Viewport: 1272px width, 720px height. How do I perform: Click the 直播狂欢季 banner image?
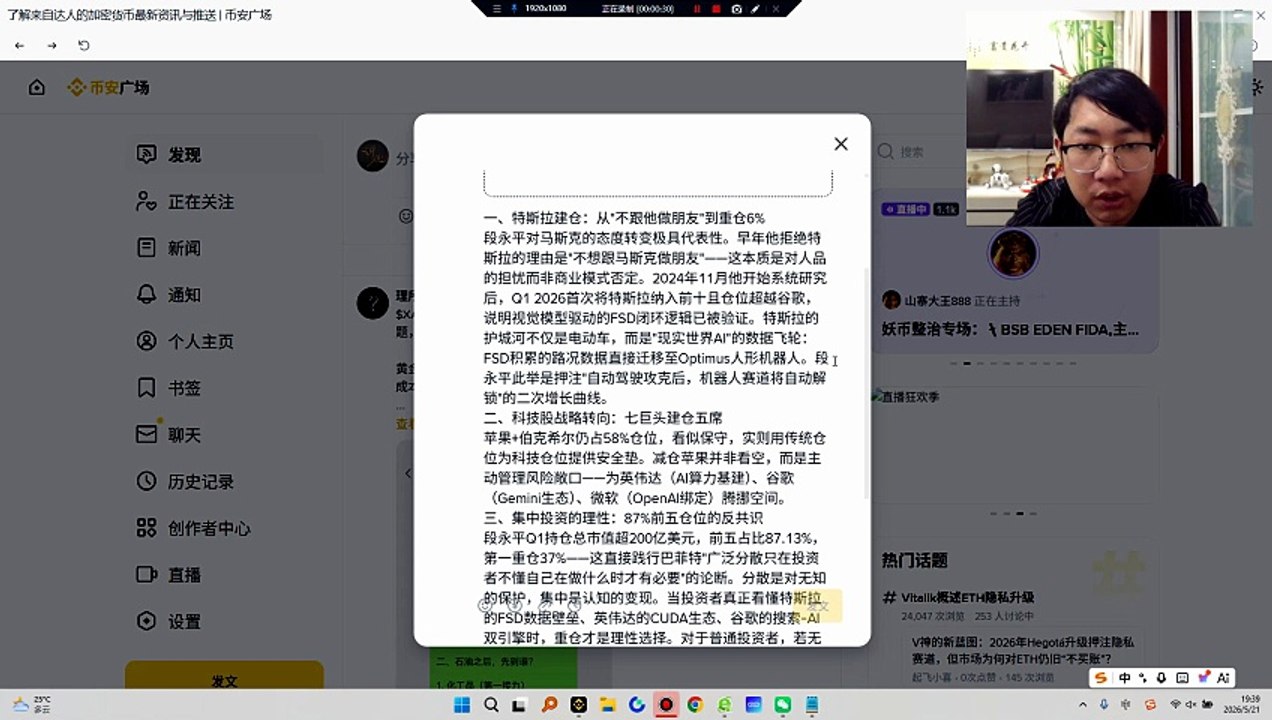pos(1015,445)
